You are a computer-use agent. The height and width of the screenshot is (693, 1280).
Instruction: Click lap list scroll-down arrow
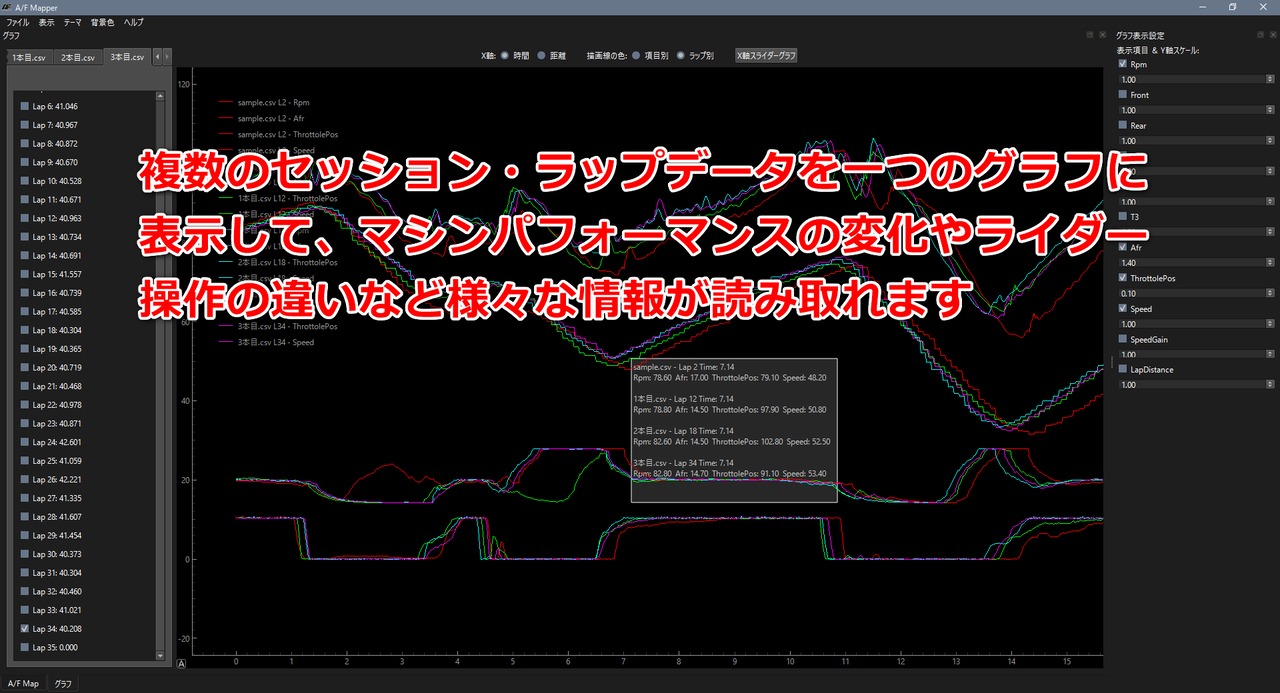tap(161, 656)
